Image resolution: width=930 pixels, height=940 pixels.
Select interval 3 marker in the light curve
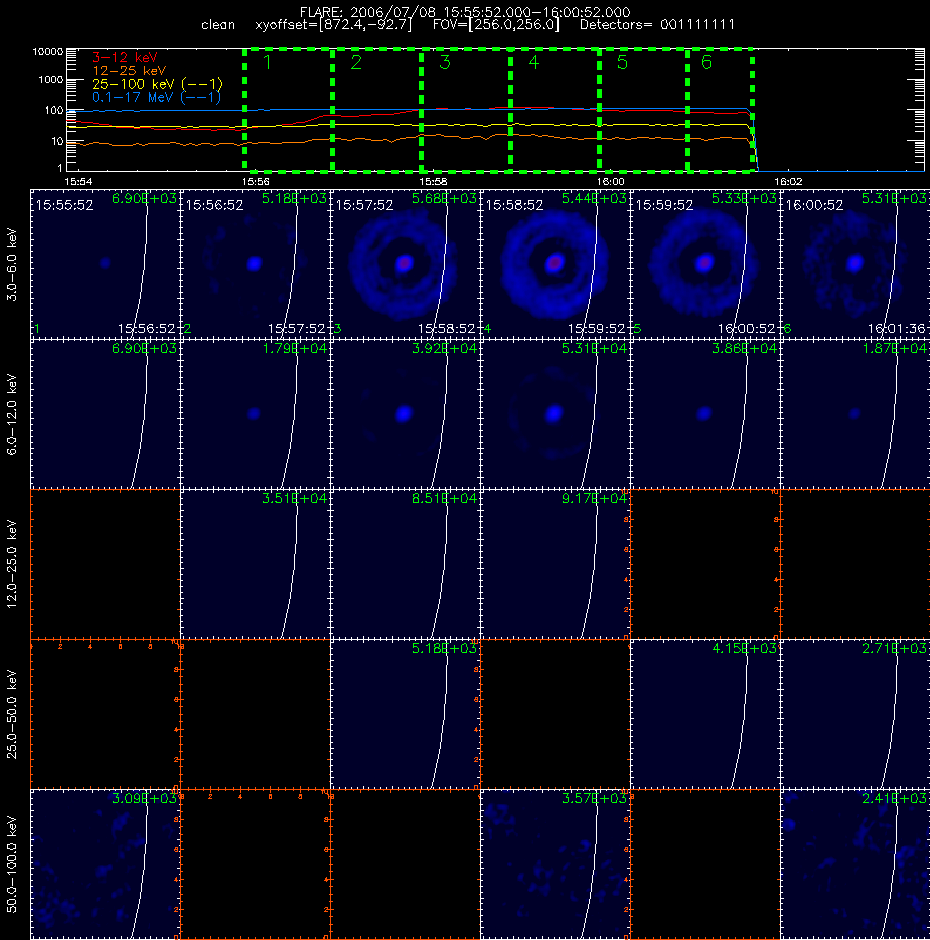(445, 62)
